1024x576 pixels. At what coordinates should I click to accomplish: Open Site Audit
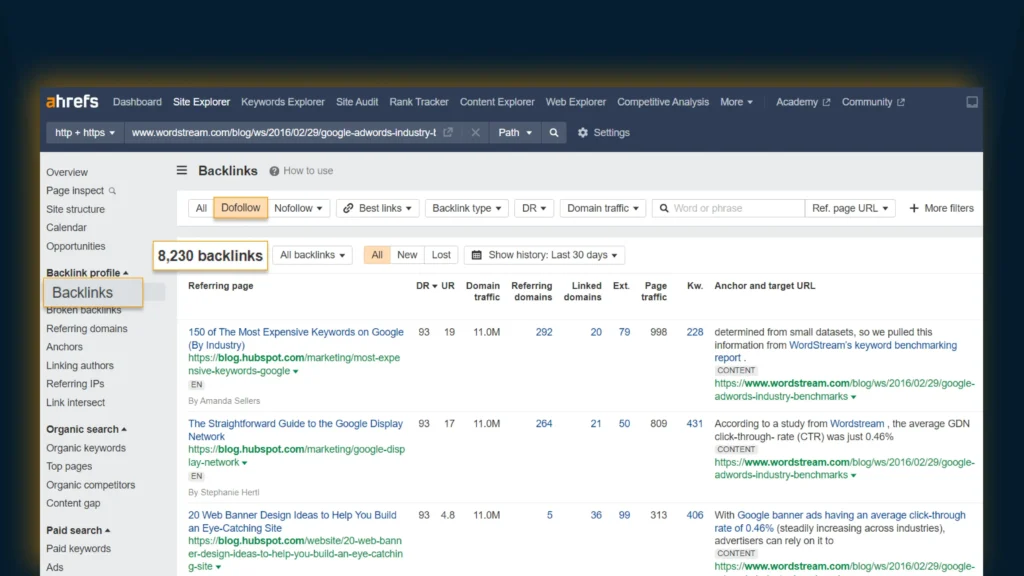(357, 102)
